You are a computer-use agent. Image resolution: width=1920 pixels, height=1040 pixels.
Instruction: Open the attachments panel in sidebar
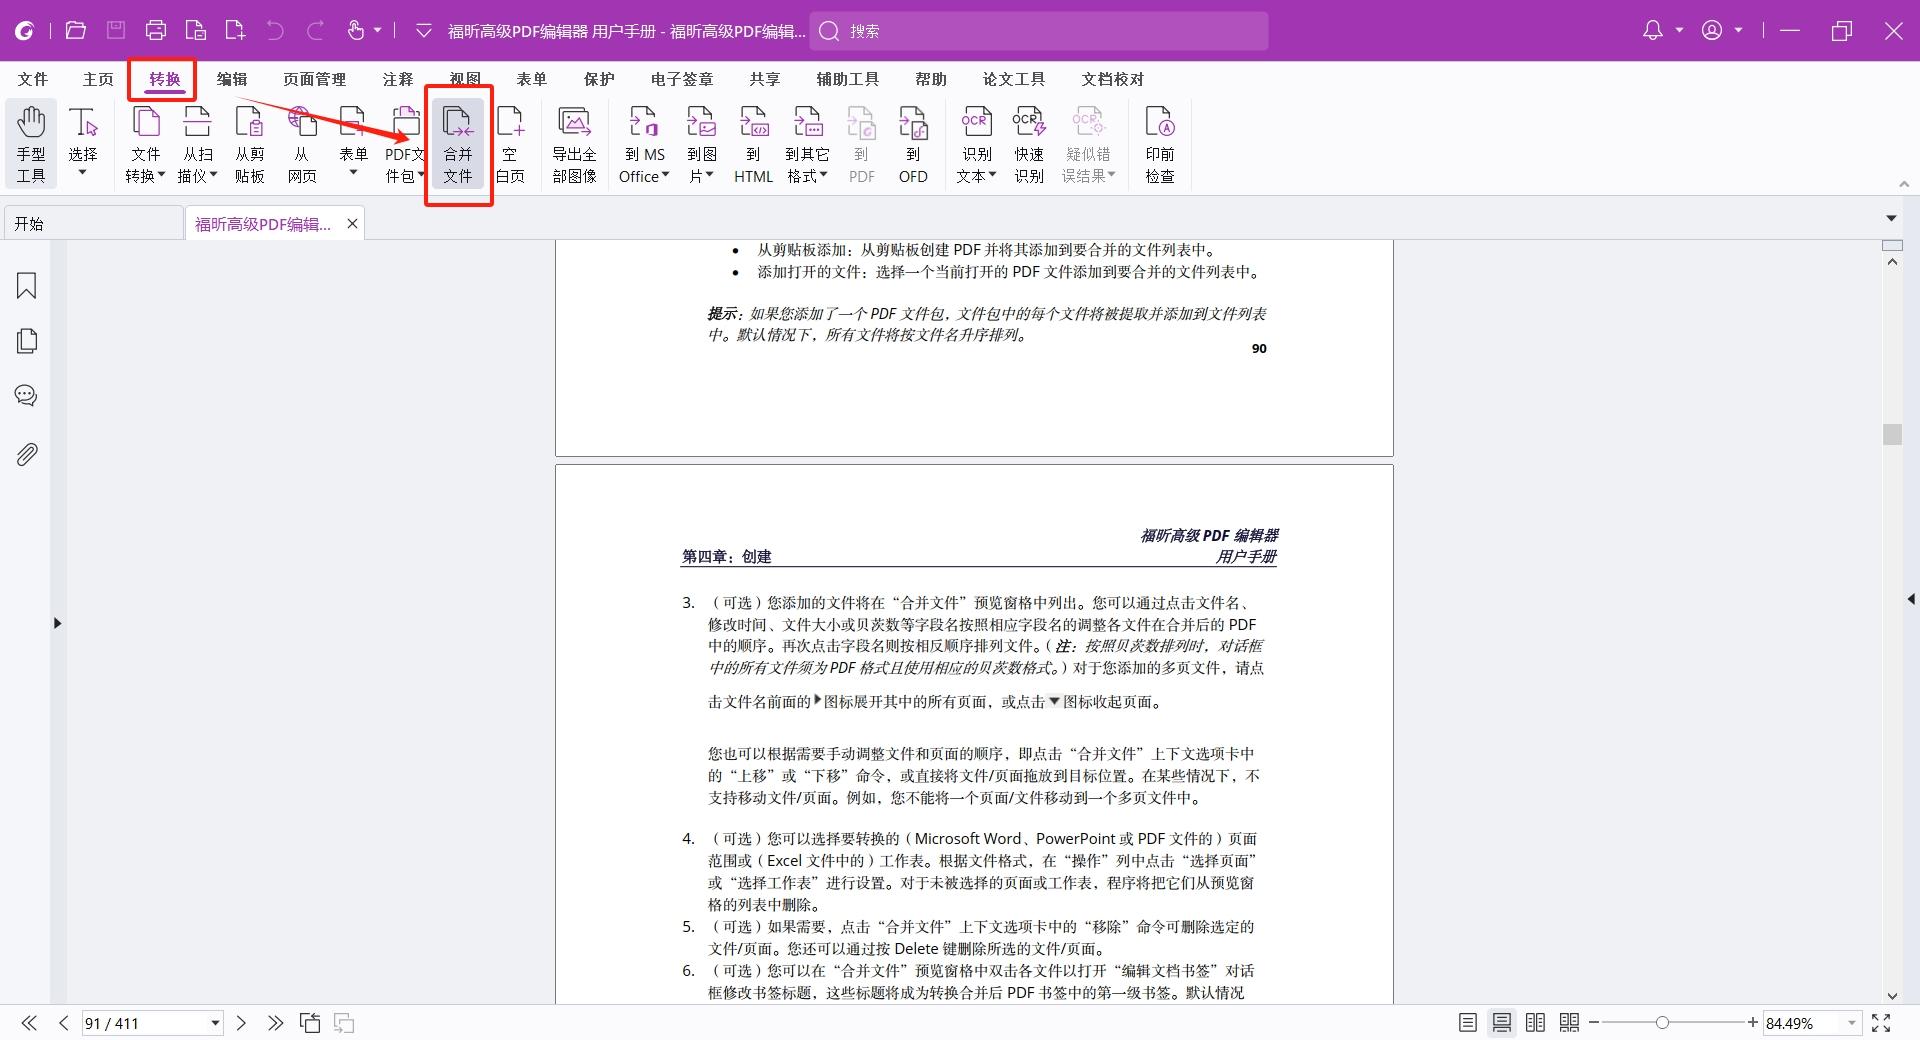(x=26, y=454)
